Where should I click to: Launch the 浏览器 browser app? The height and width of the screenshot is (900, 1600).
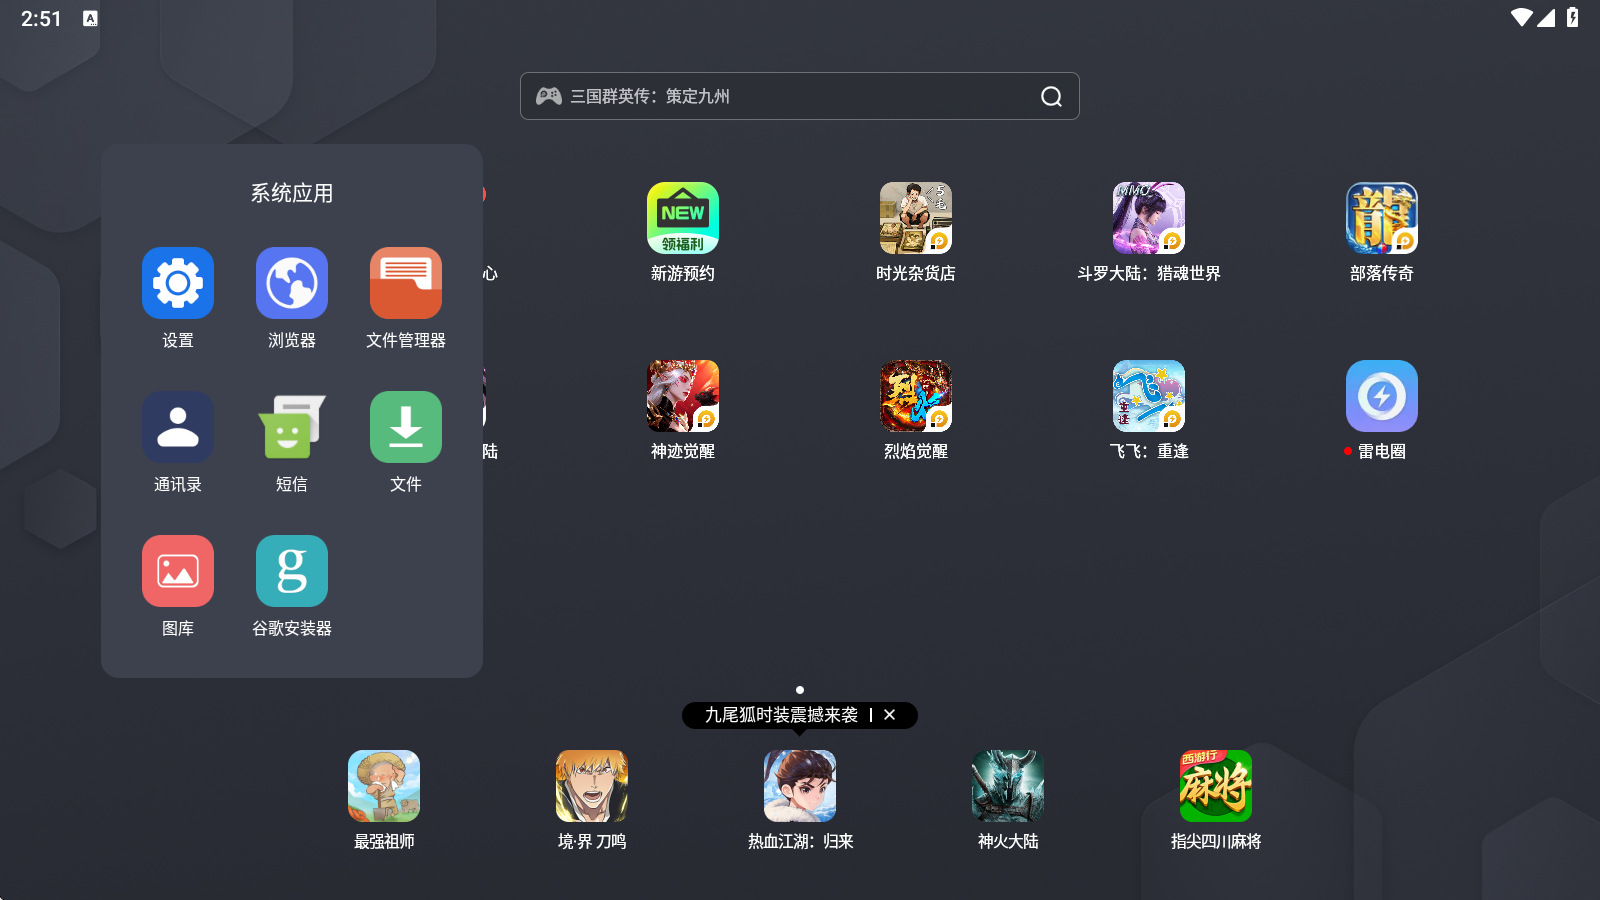(292, 283)
